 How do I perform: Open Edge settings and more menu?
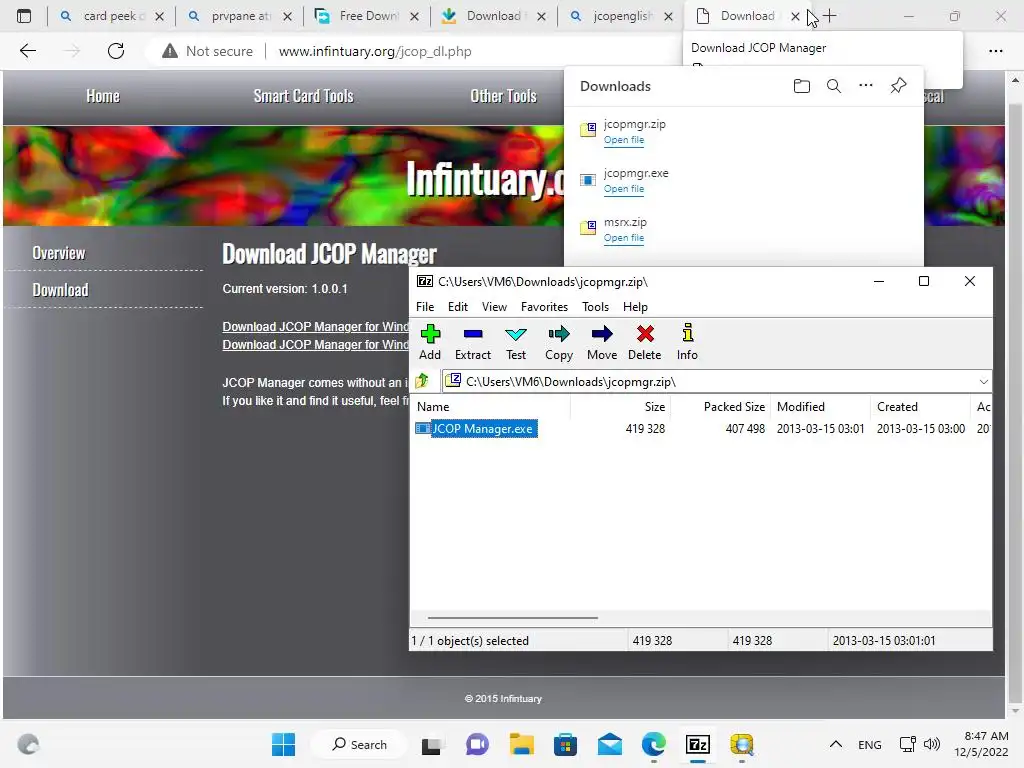pos(996,51)
